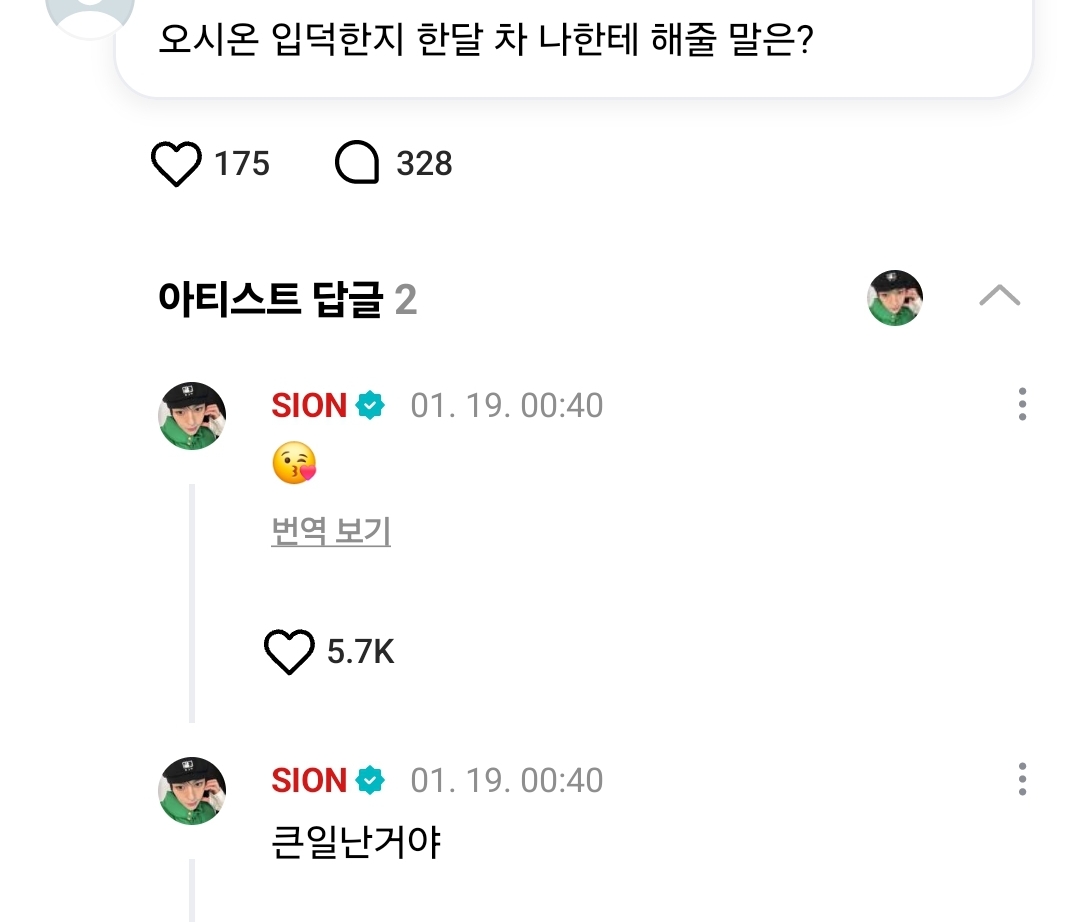Tap the kissing face emoji in the reply

tap(294, 465)
